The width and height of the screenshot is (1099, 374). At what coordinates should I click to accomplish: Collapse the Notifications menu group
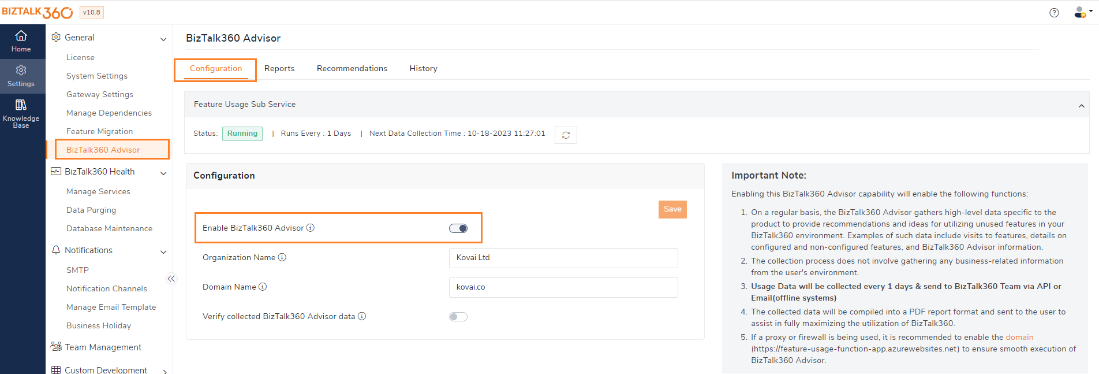(163, 251)
